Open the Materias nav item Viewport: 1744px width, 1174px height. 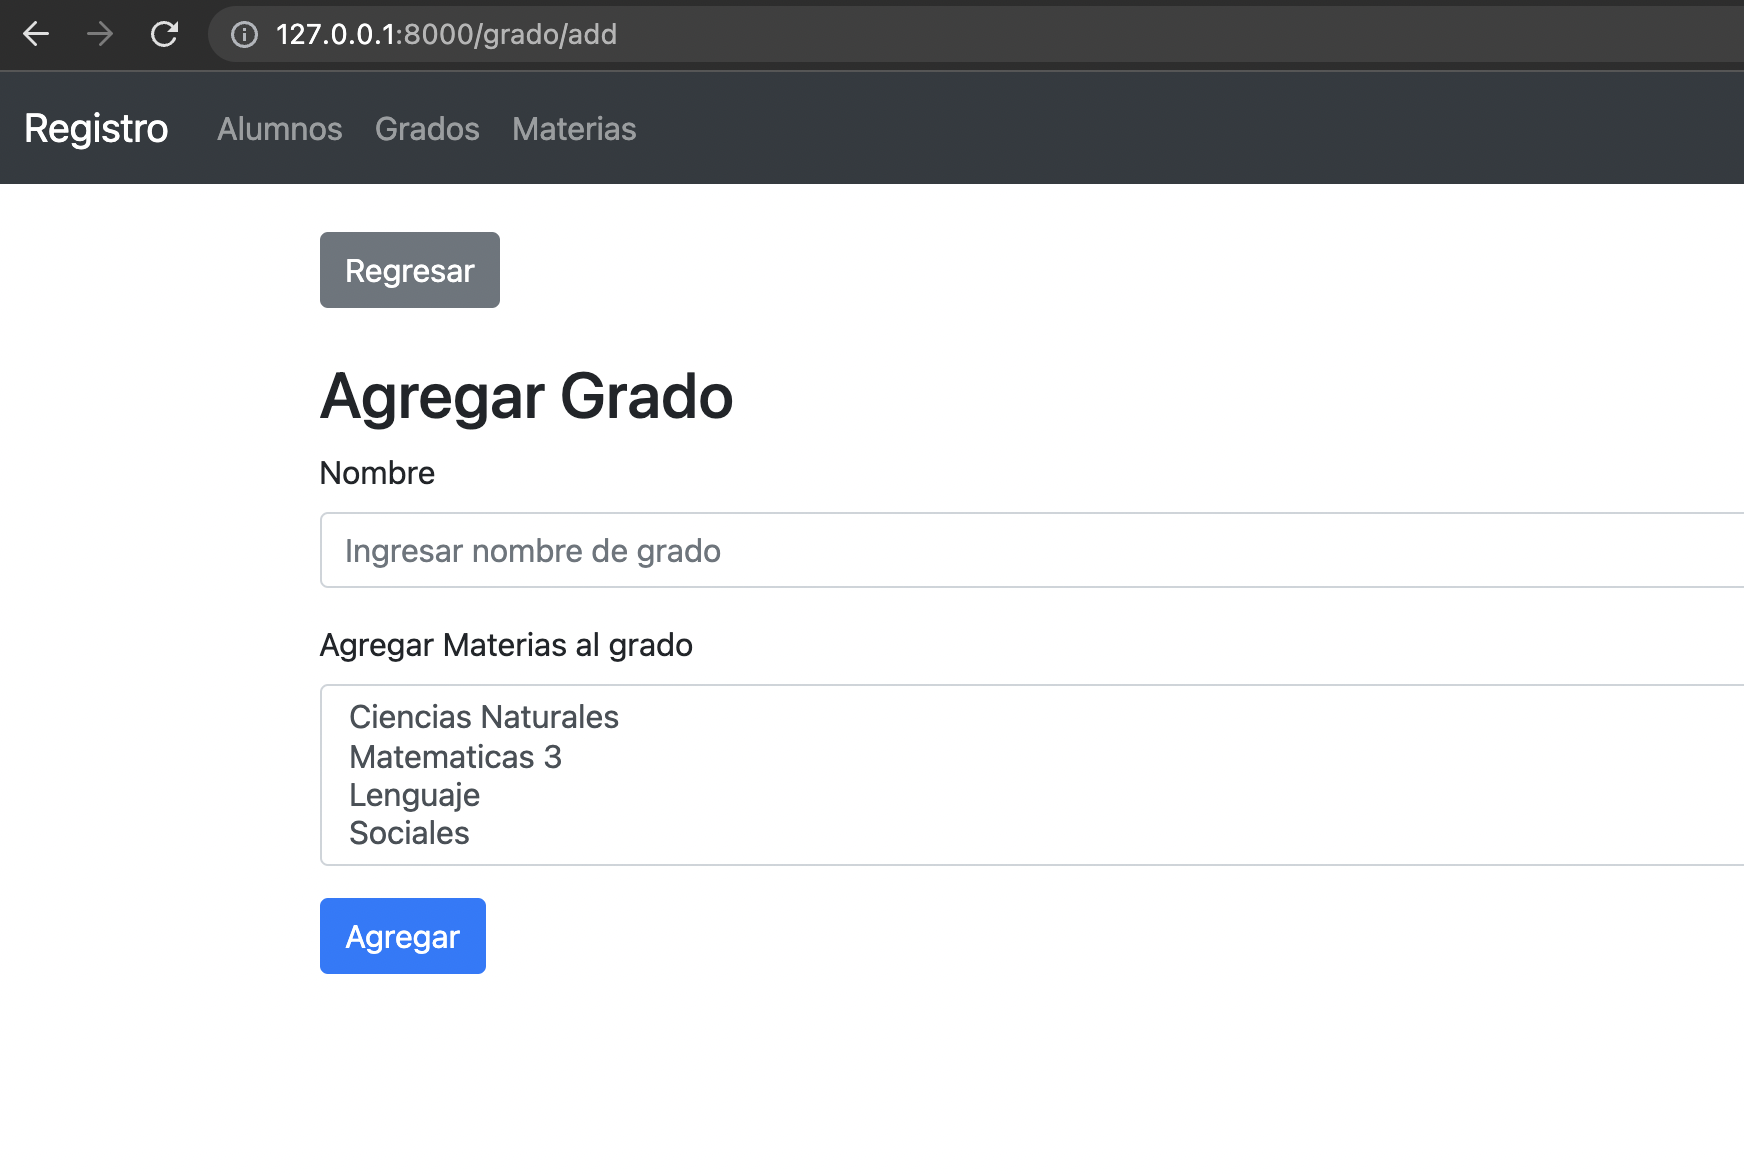[574, 129]
